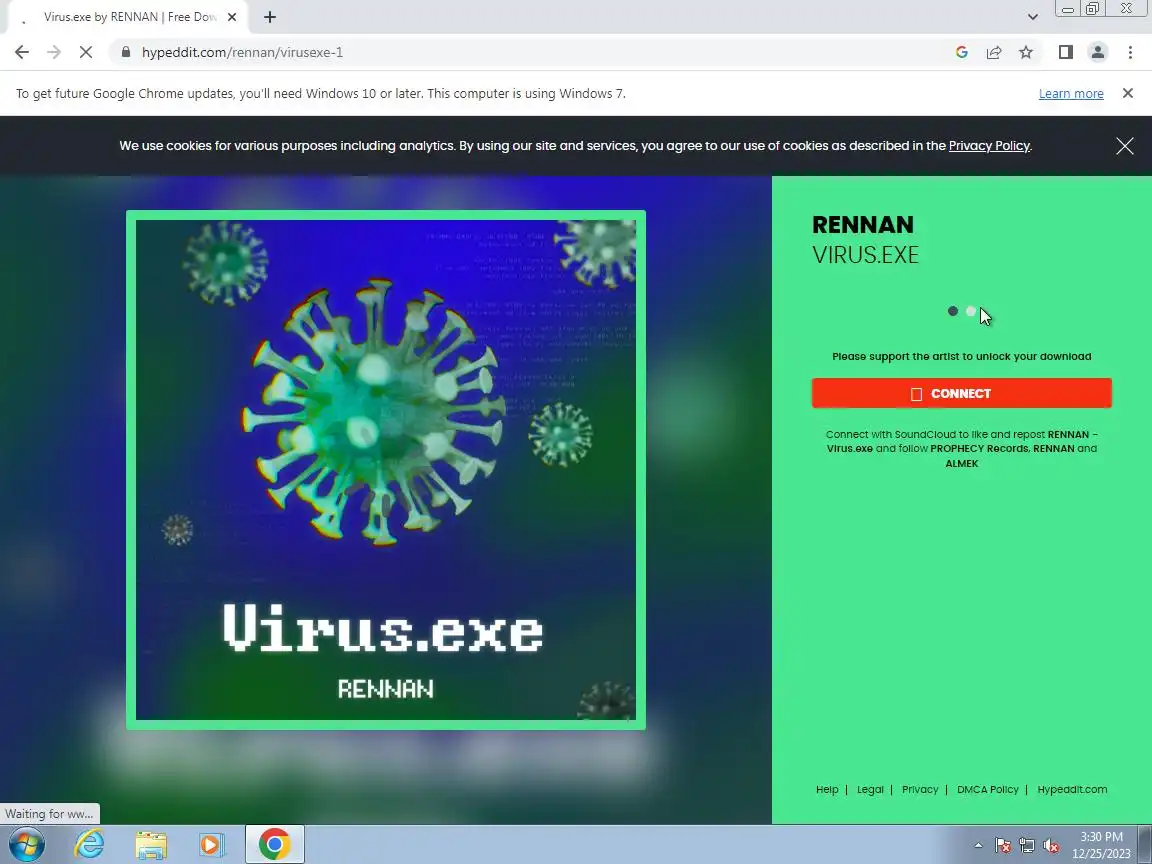The width and height of the screenshot is (1152, 864).
Task: Open the Action Center flag icon
Action: tap(1002, 846)
